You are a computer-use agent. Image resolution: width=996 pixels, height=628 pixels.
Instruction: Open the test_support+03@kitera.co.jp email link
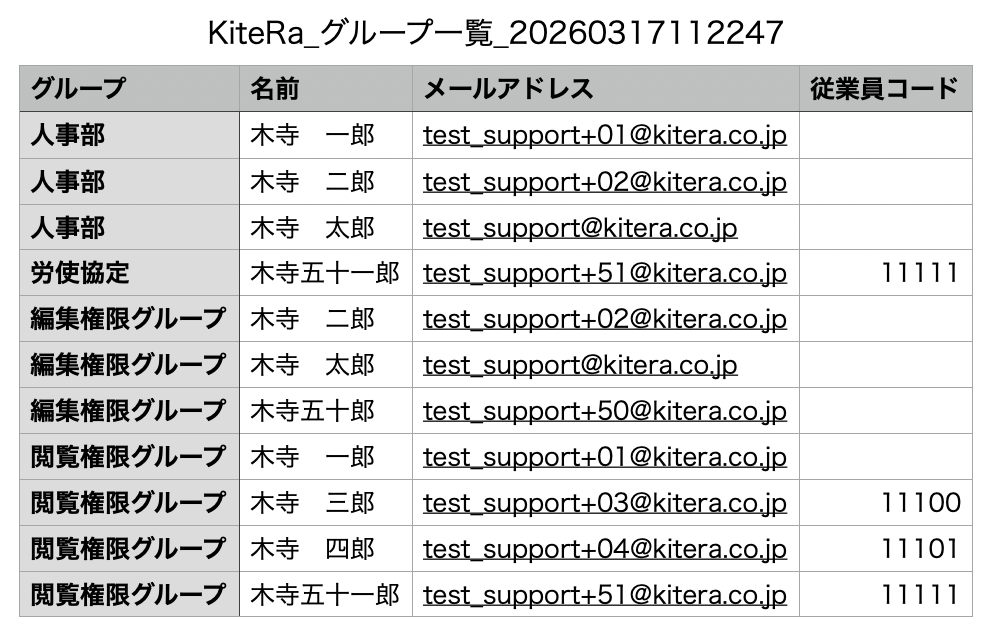pyautogui.click(x=604, y=503)
